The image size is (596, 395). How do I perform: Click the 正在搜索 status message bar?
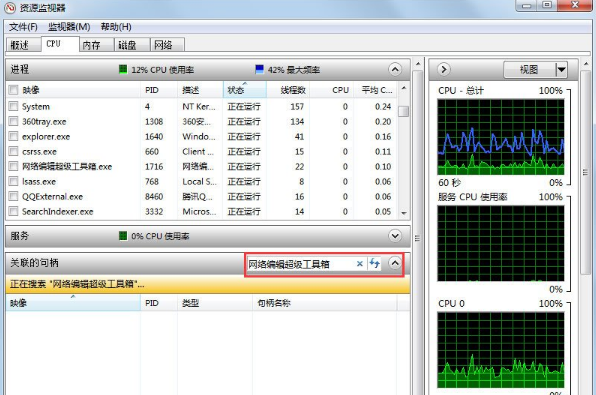point(208,284)
